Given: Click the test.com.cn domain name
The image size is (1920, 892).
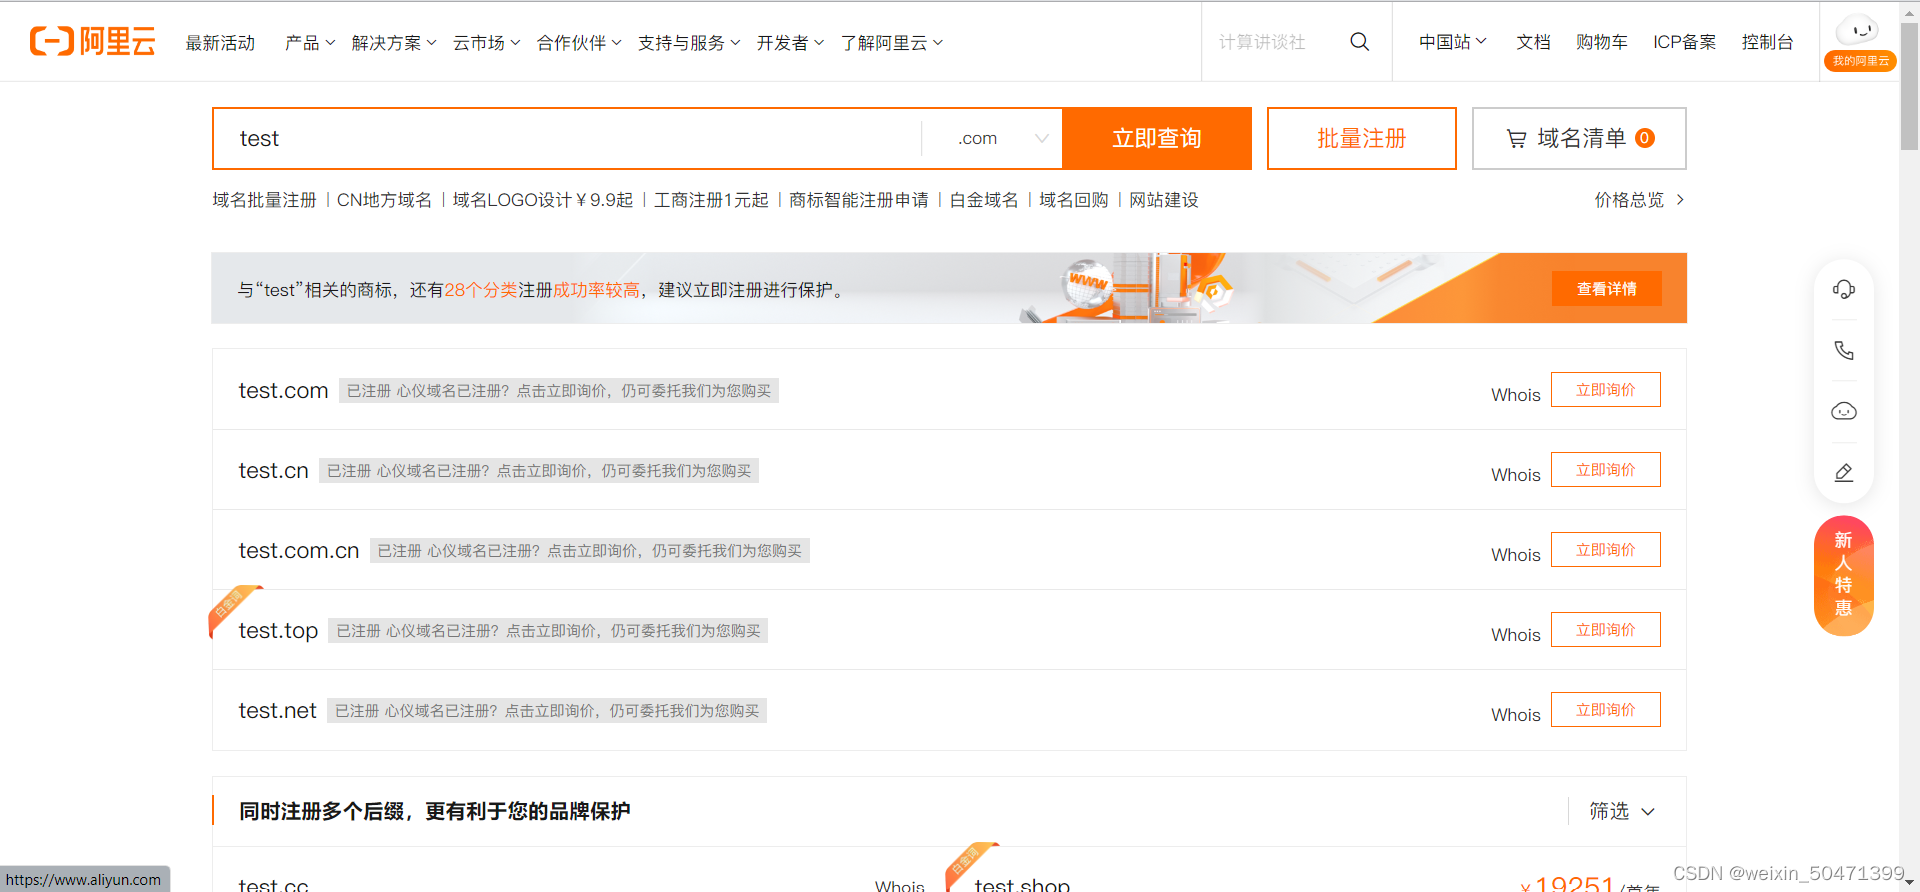Looking at the screenshot, I should (x=299, y=550).
